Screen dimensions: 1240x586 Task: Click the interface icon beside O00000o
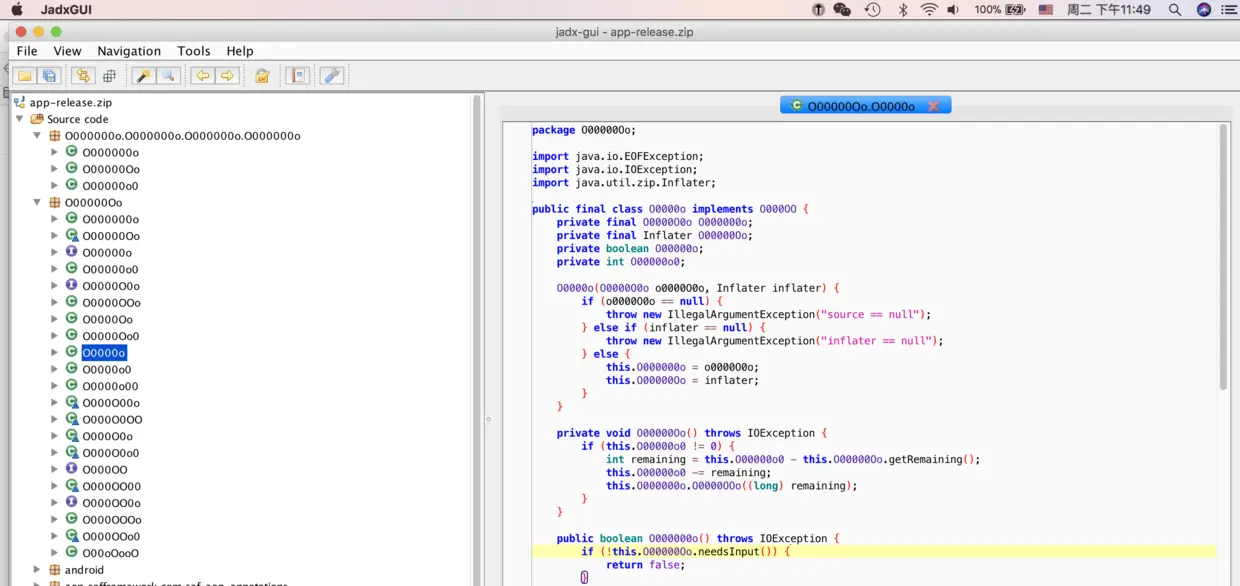tap(72, 252)
